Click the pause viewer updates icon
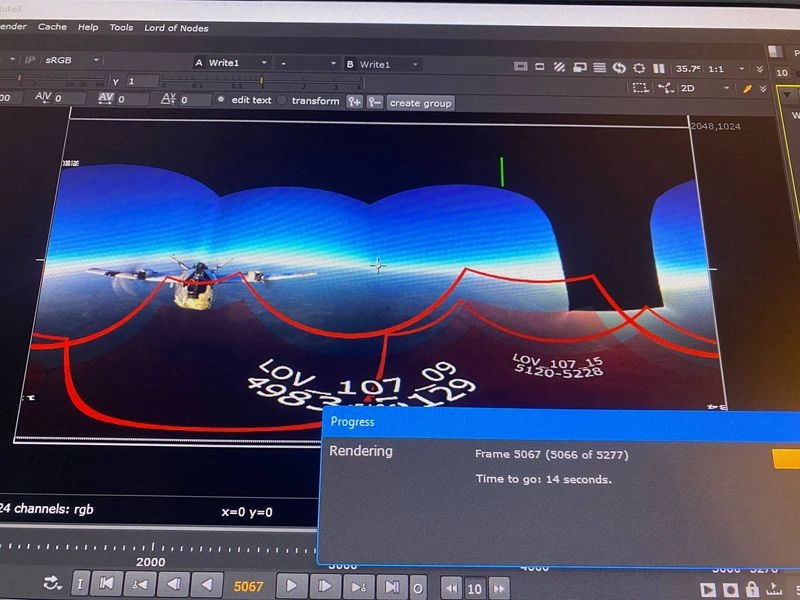The height and width of the screenshot is (600, 800). coord(659,68)
